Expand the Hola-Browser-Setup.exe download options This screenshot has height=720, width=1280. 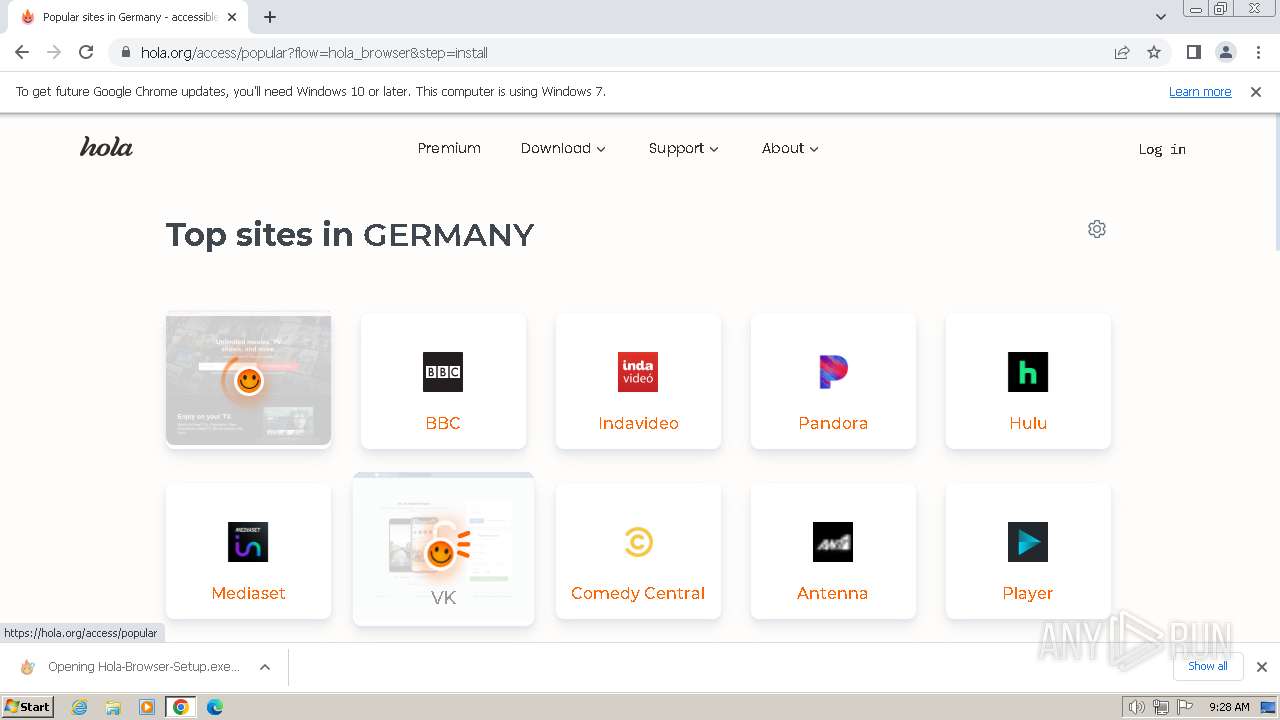pyautogui.click(x=265, y=667)
